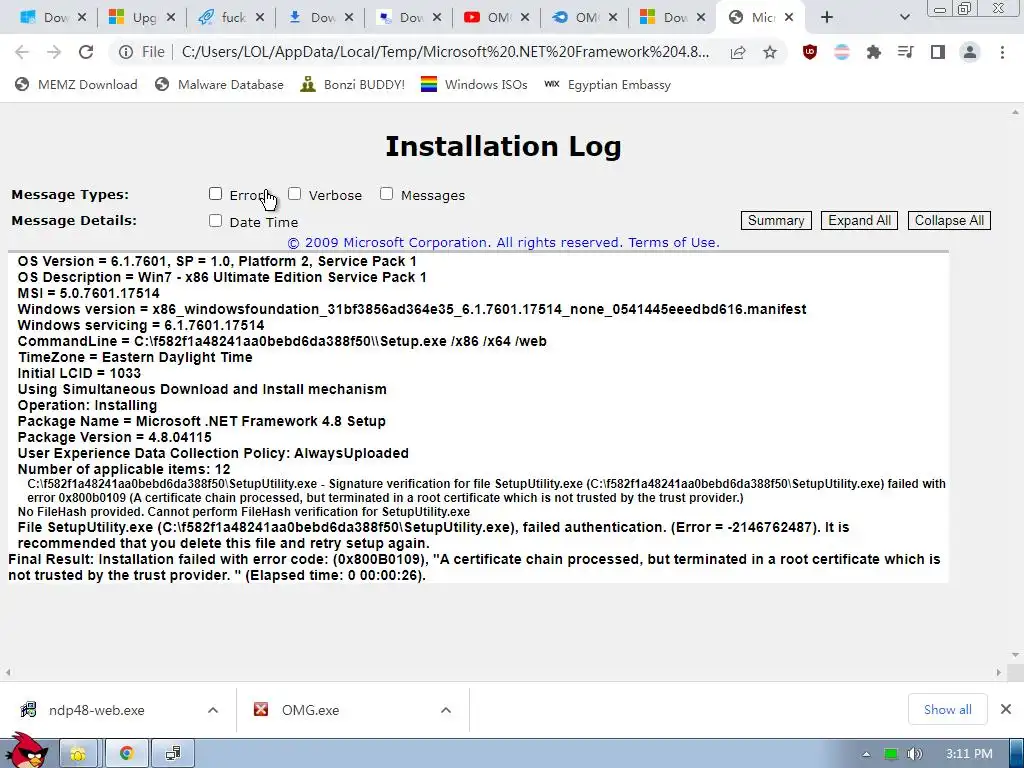The height and width of the screenshot is (768, 1024).
Task: Expand ndp48-web.exe download options chevron
Action: point(213,710)
